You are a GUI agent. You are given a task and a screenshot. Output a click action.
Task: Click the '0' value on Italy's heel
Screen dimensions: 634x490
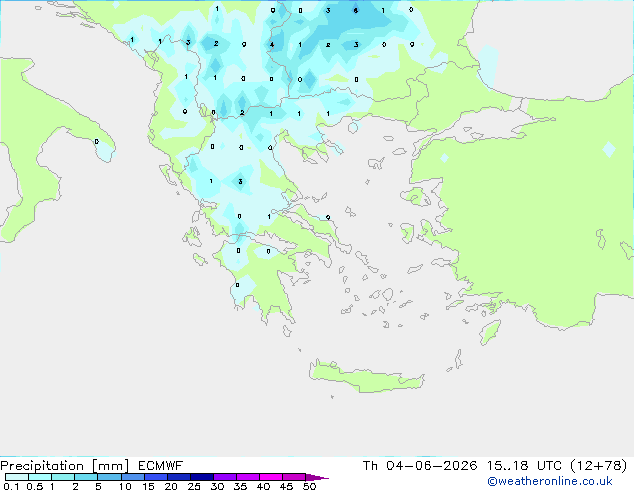click(96, 142)
